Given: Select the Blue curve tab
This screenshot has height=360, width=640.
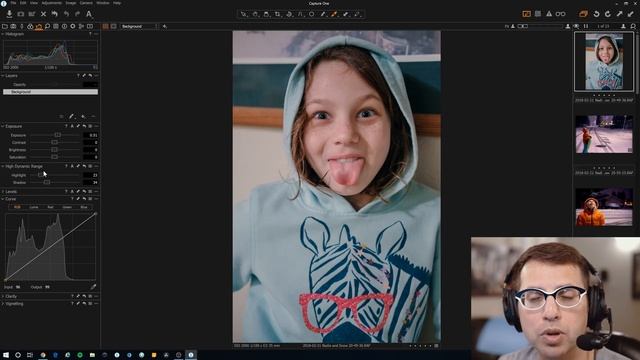Looking at the screenshot, I should (84, 207).
